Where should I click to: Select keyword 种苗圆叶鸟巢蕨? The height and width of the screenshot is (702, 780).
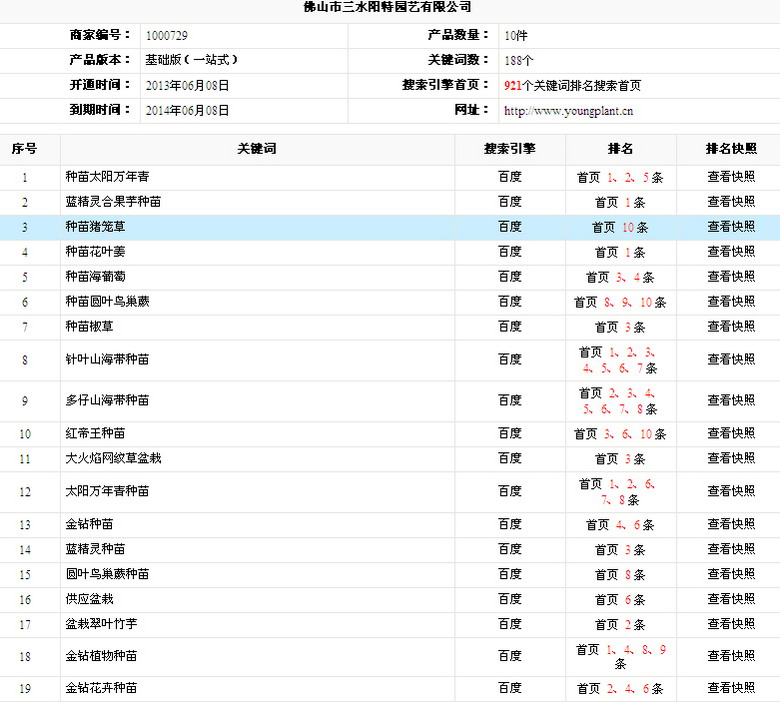107,301
